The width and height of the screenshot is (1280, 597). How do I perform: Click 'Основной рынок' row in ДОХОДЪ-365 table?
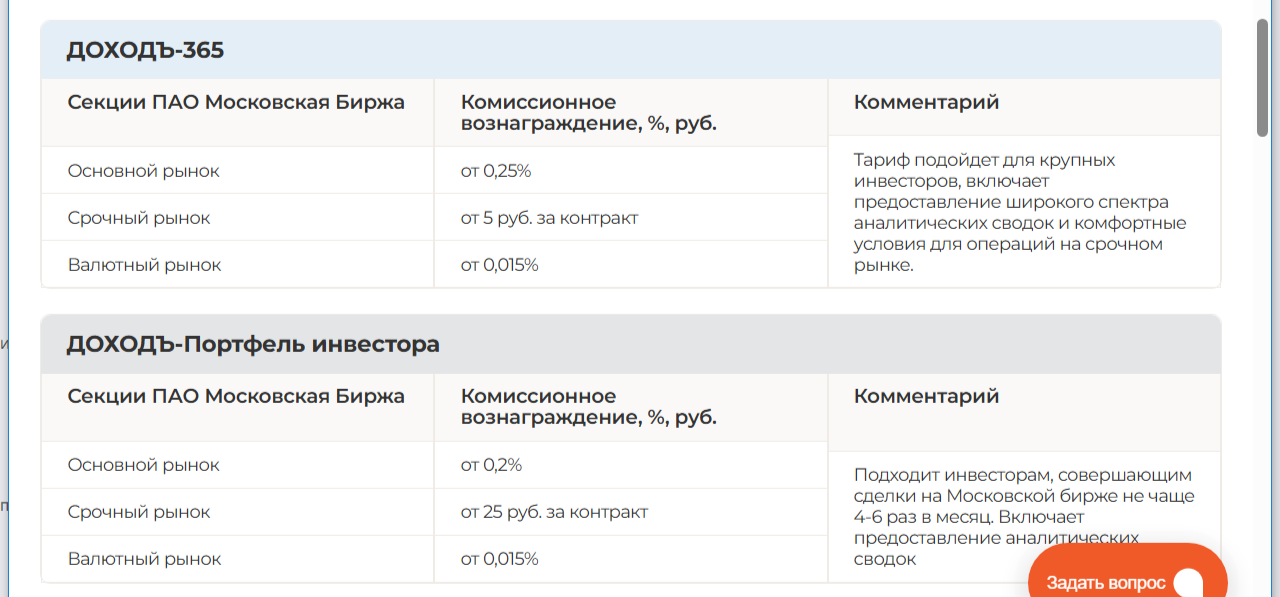(x=141, y=170)
